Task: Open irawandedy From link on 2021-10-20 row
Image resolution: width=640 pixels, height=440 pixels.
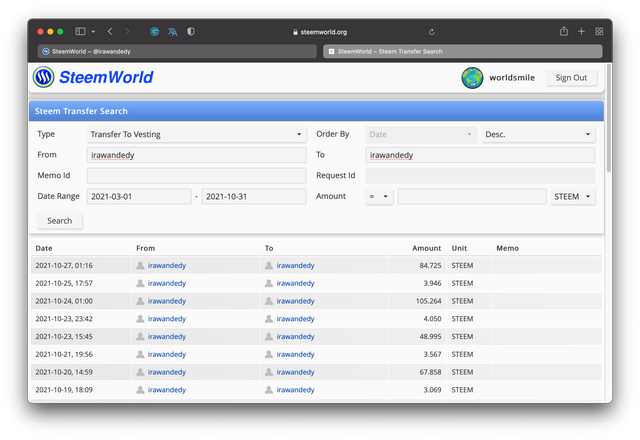Action: pyautogui.click(x=167, y=372)
